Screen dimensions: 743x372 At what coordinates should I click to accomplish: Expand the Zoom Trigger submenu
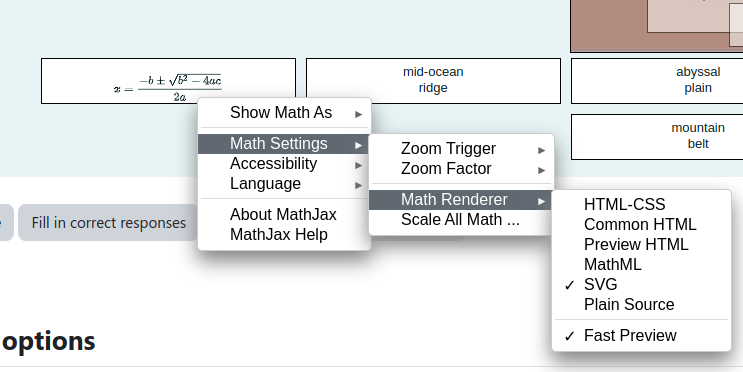click(462, 149)
